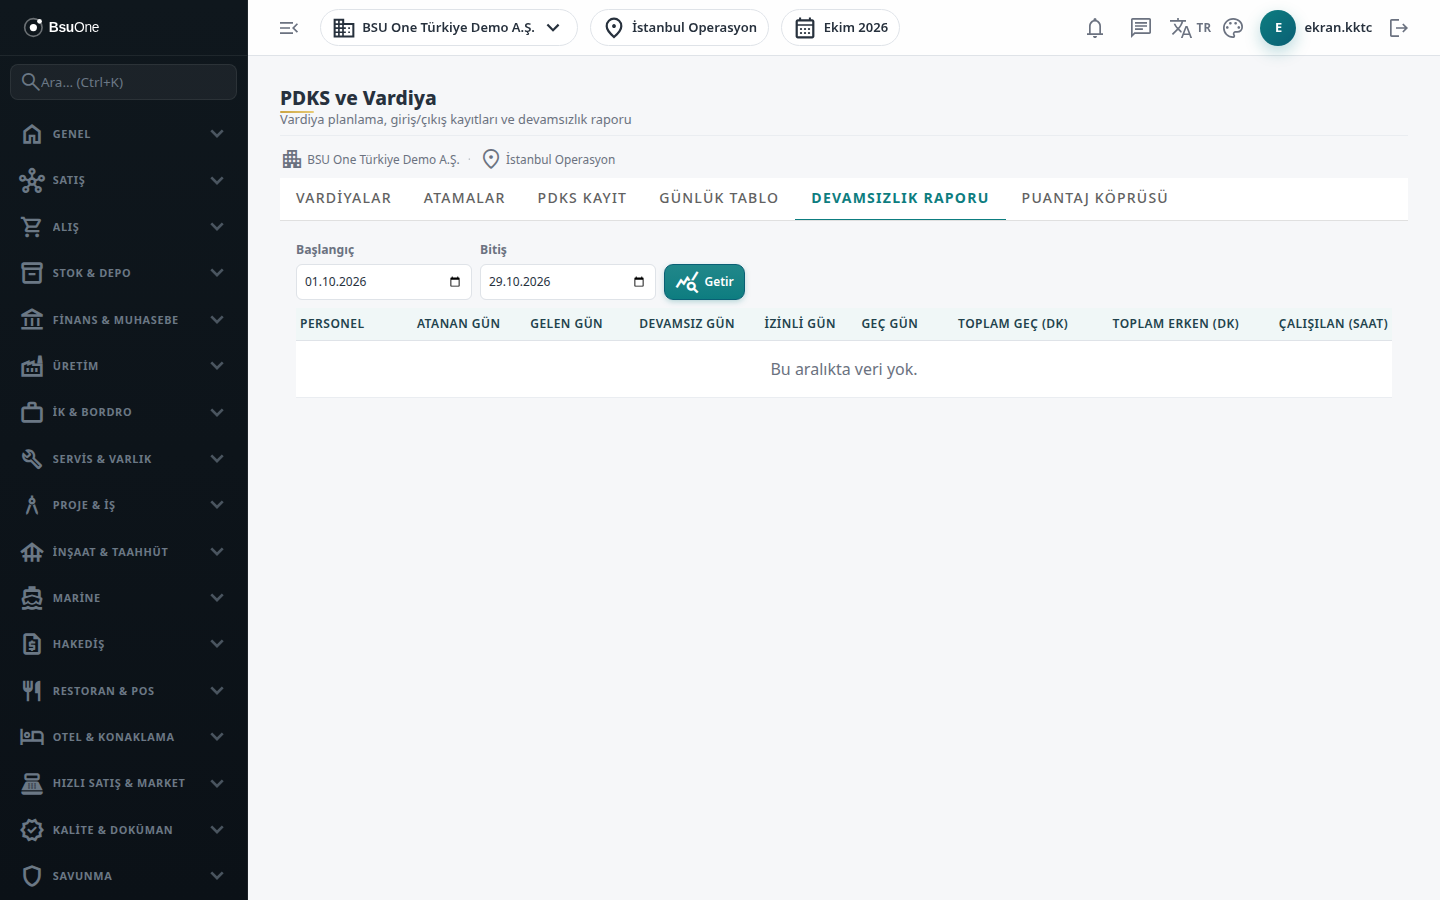Image resolution: width=1440 pixels, height=900 pixels.
Task: Change language with the TR translate icon
Action: [x=1190, y=28]
